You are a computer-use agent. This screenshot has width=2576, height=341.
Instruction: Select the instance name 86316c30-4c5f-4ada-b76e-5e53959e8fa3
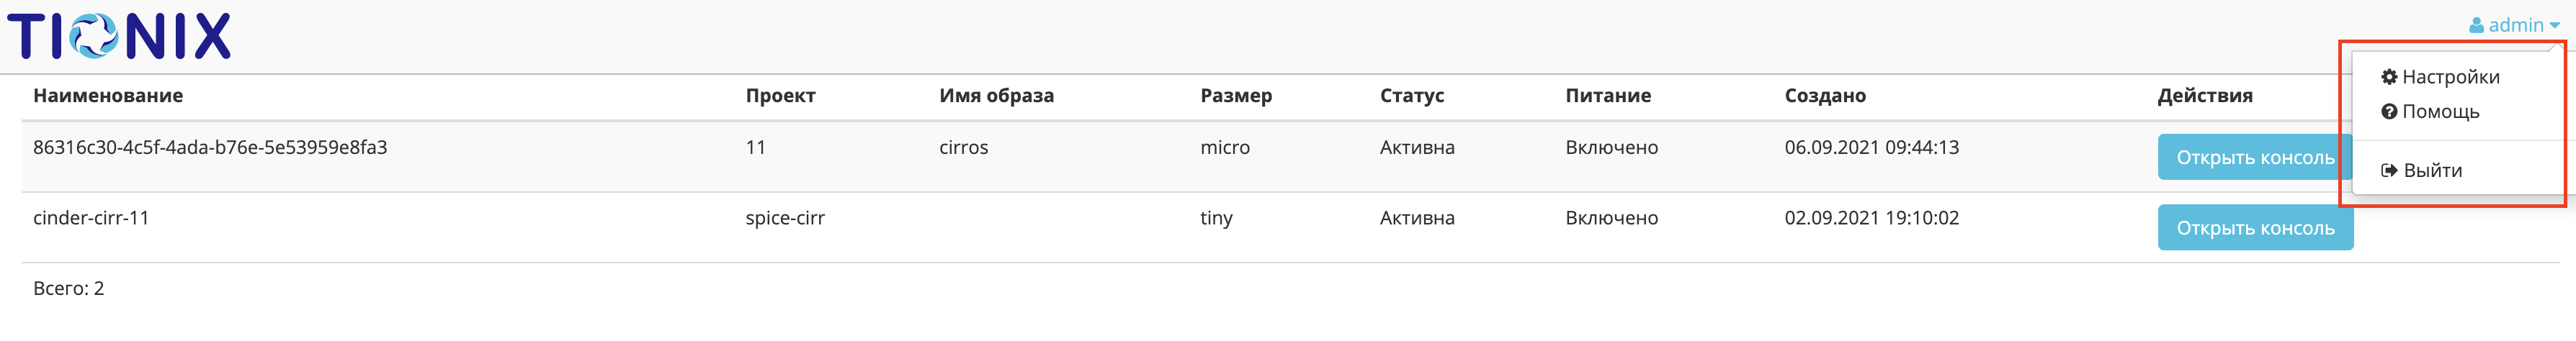pos(210,148)
